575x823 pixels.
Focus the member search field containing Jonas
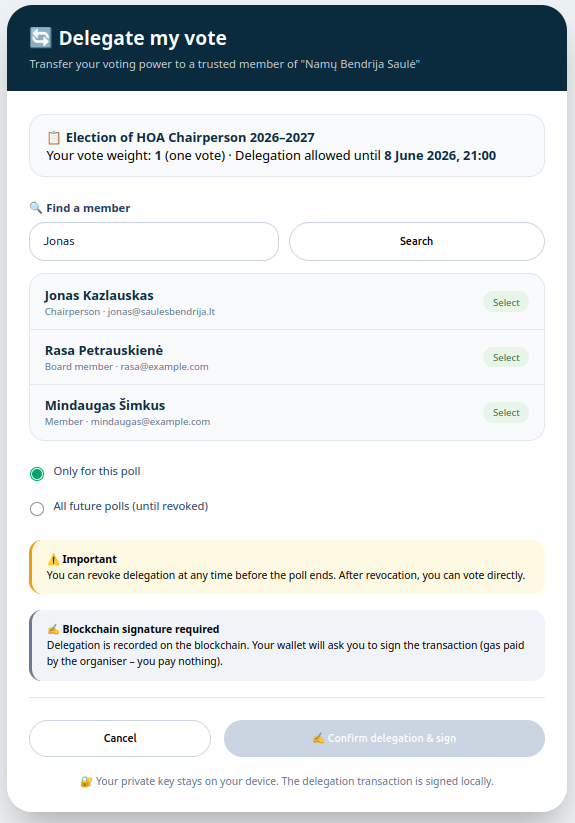(154, 241)
